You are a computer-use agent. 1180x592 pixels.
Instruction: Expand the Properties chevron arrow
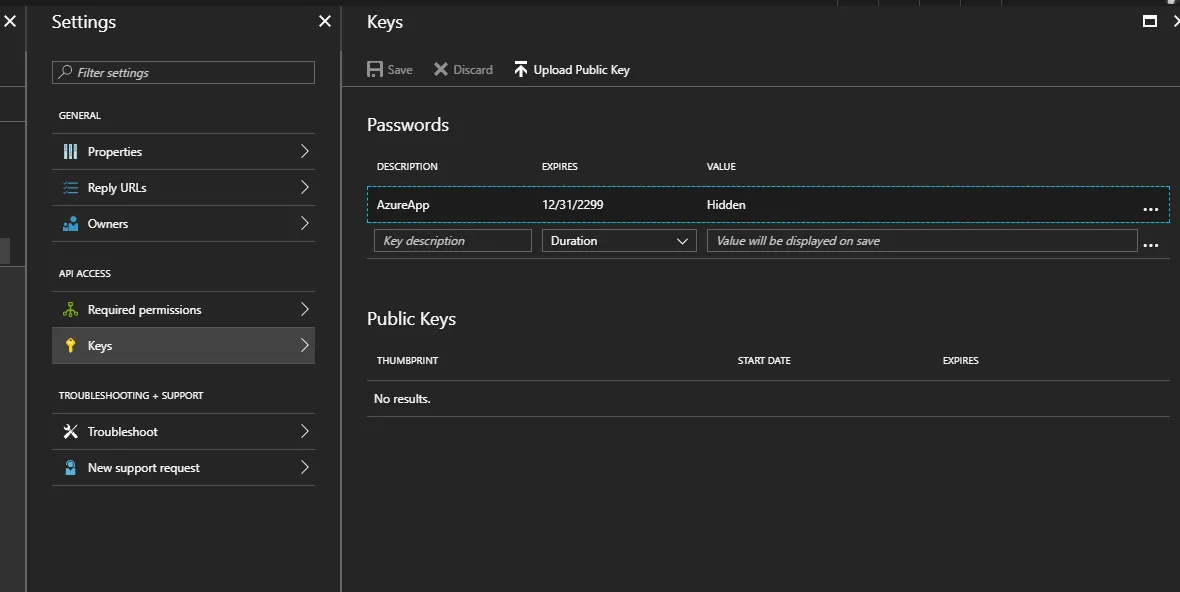304,152
